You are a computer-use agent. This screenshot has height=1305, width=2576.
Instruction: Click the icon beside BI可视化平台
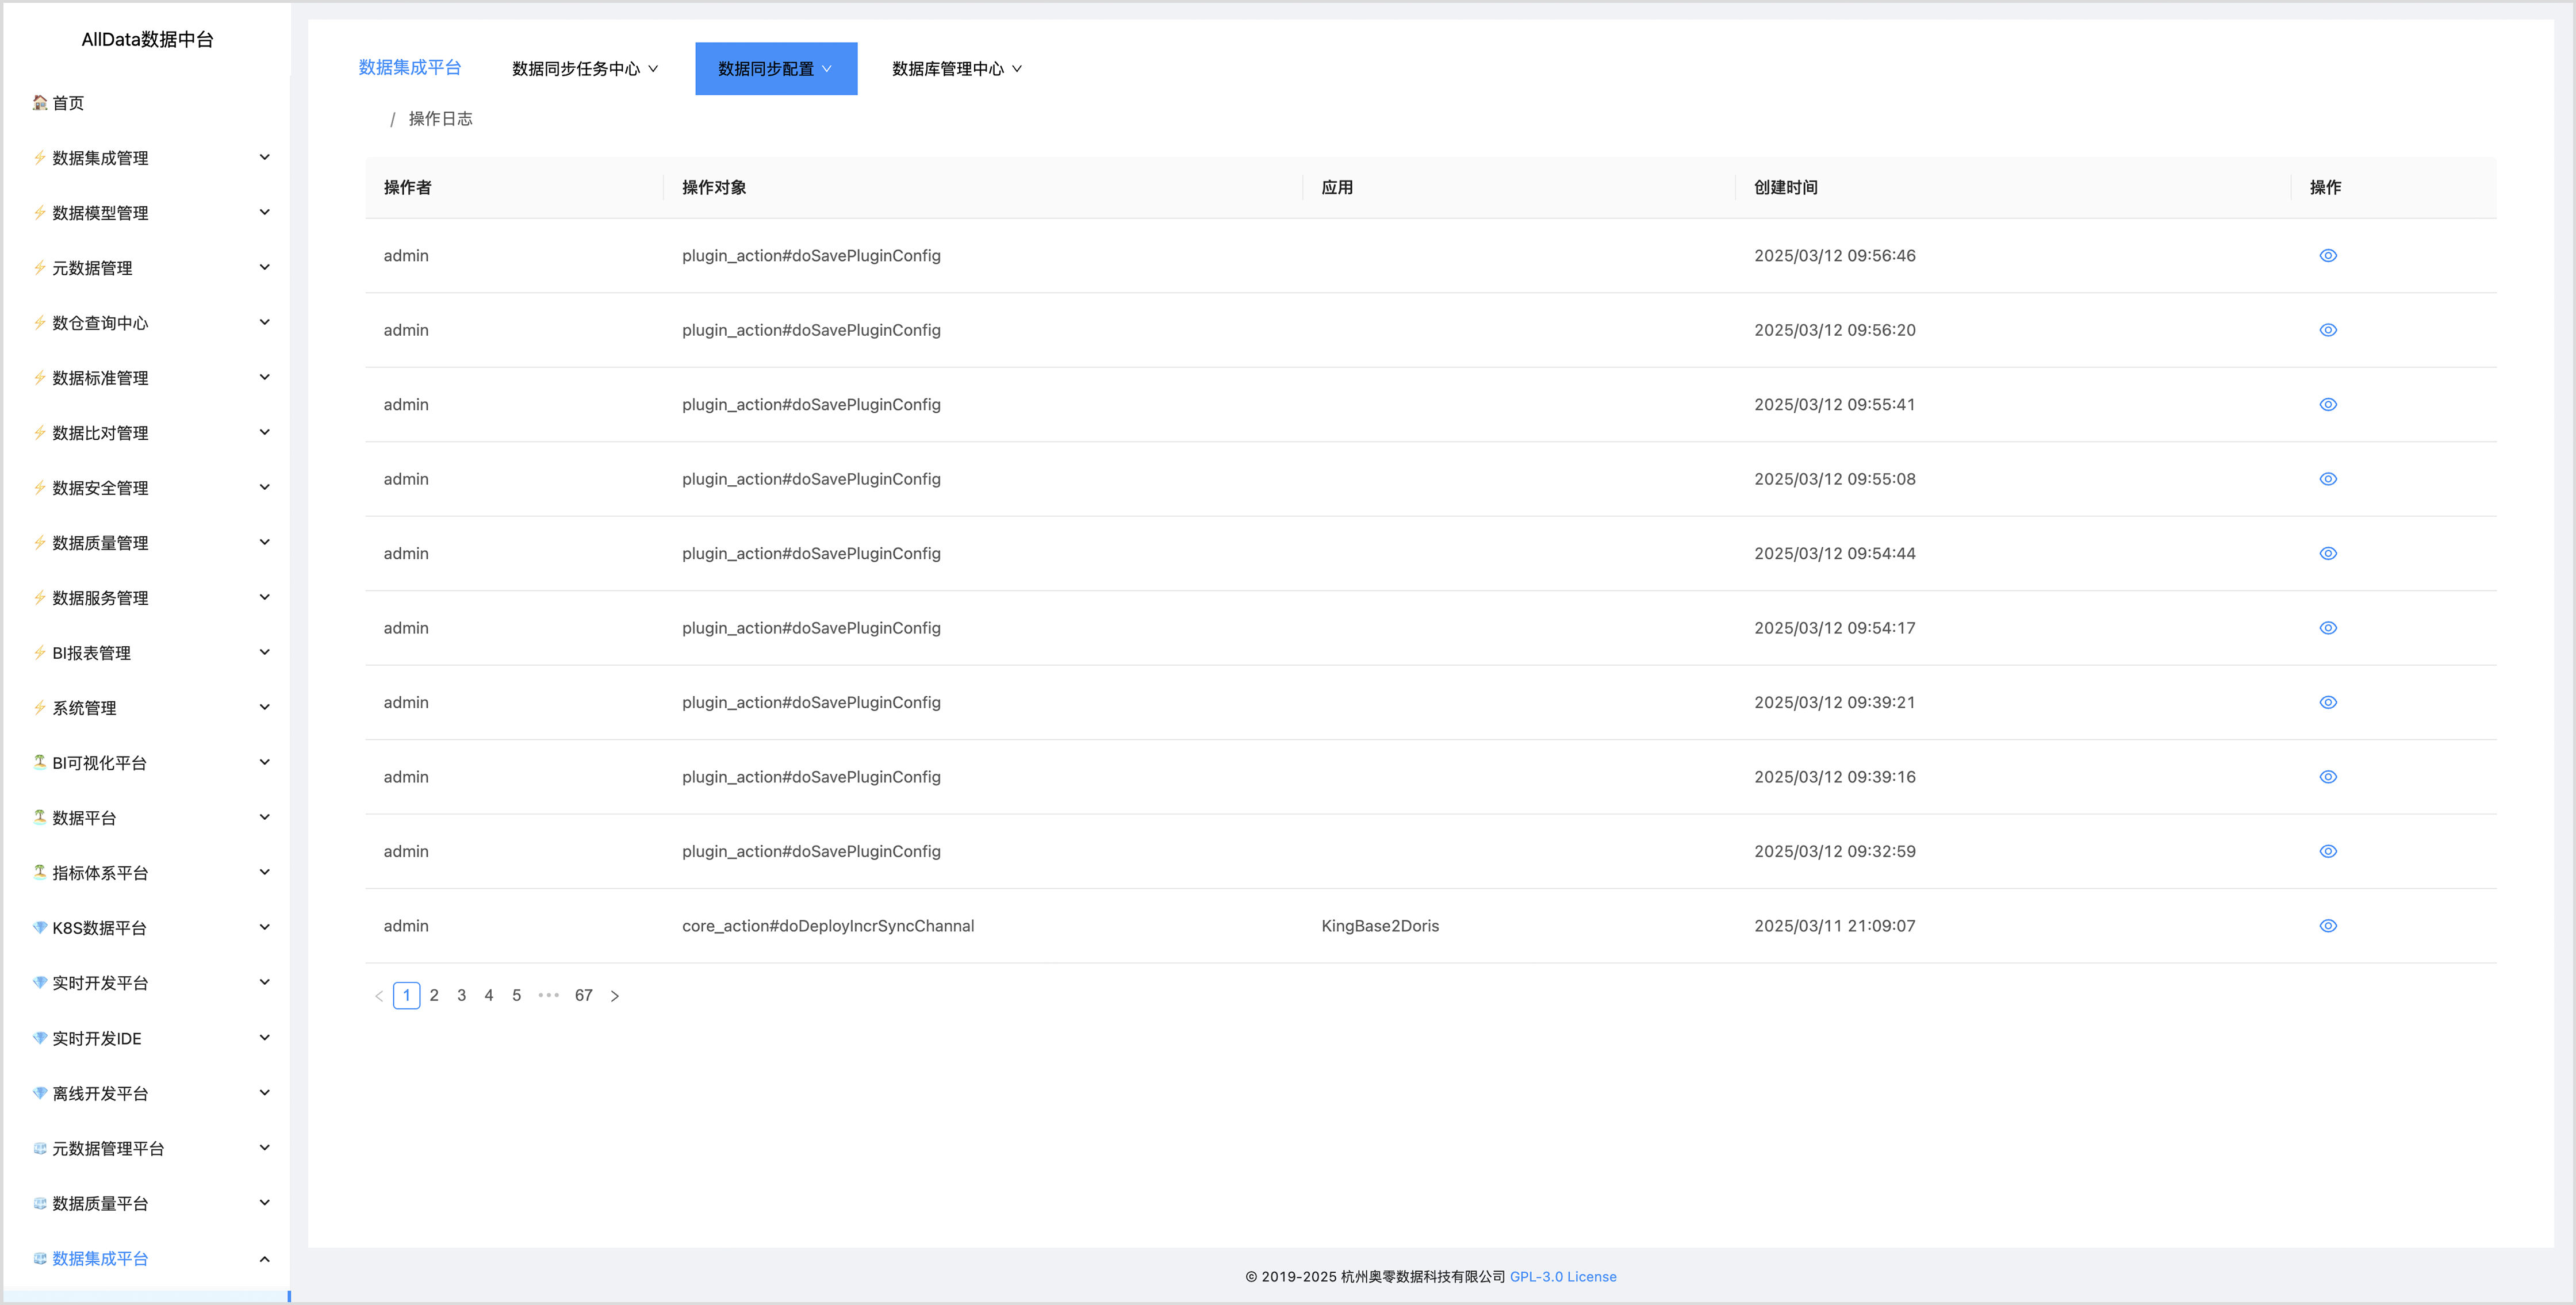click(40, 762)
